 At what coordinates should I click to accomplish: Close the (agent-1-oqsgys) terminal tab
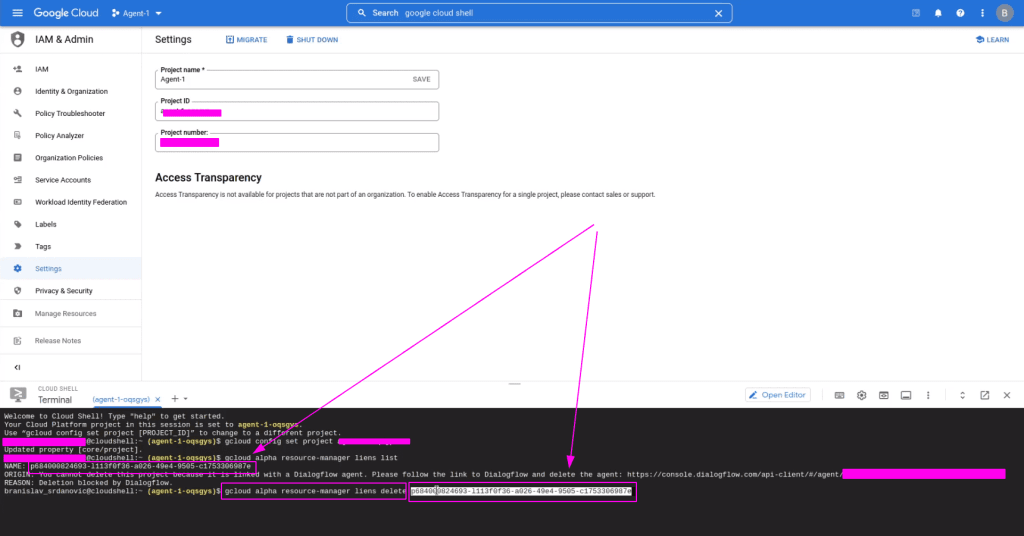coord(157,400)
